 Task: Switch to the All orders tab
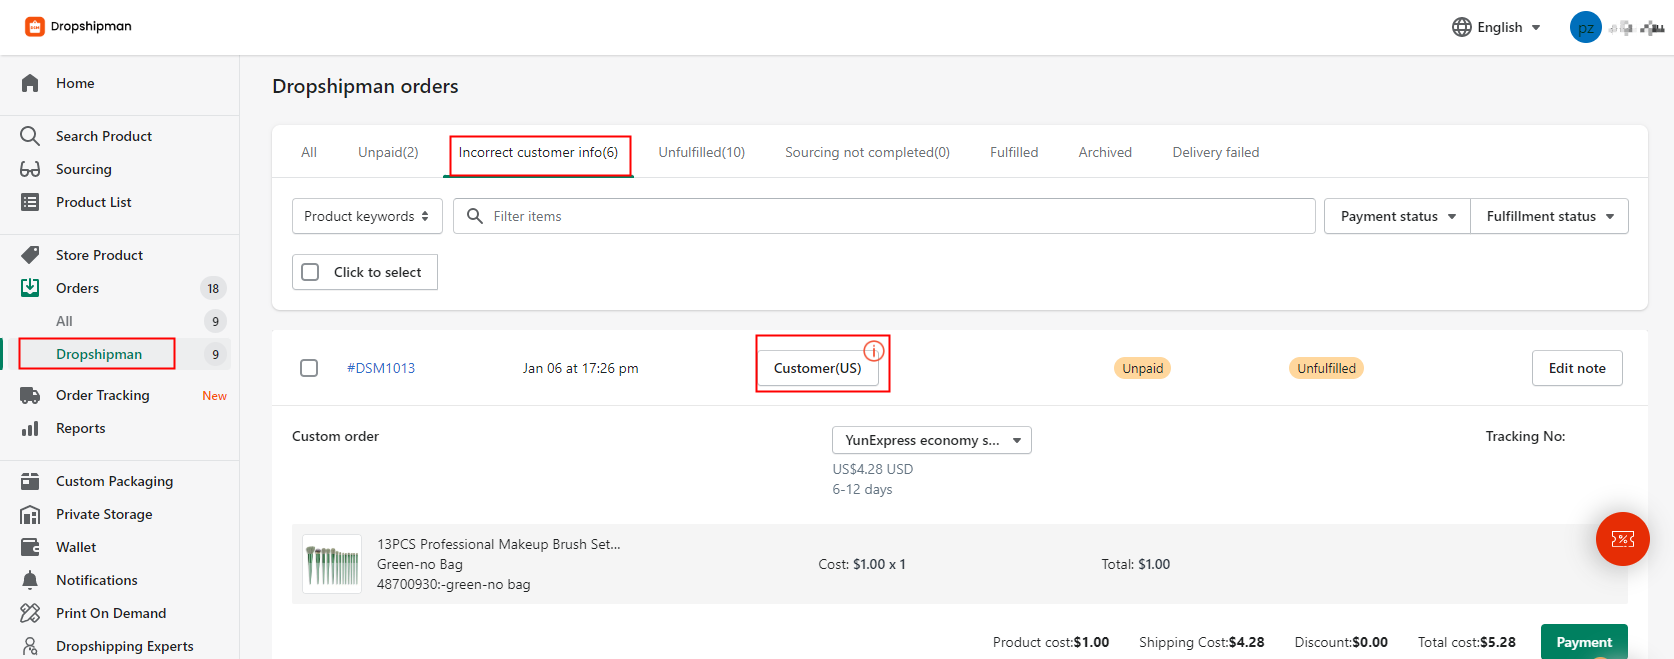(309, 152)
